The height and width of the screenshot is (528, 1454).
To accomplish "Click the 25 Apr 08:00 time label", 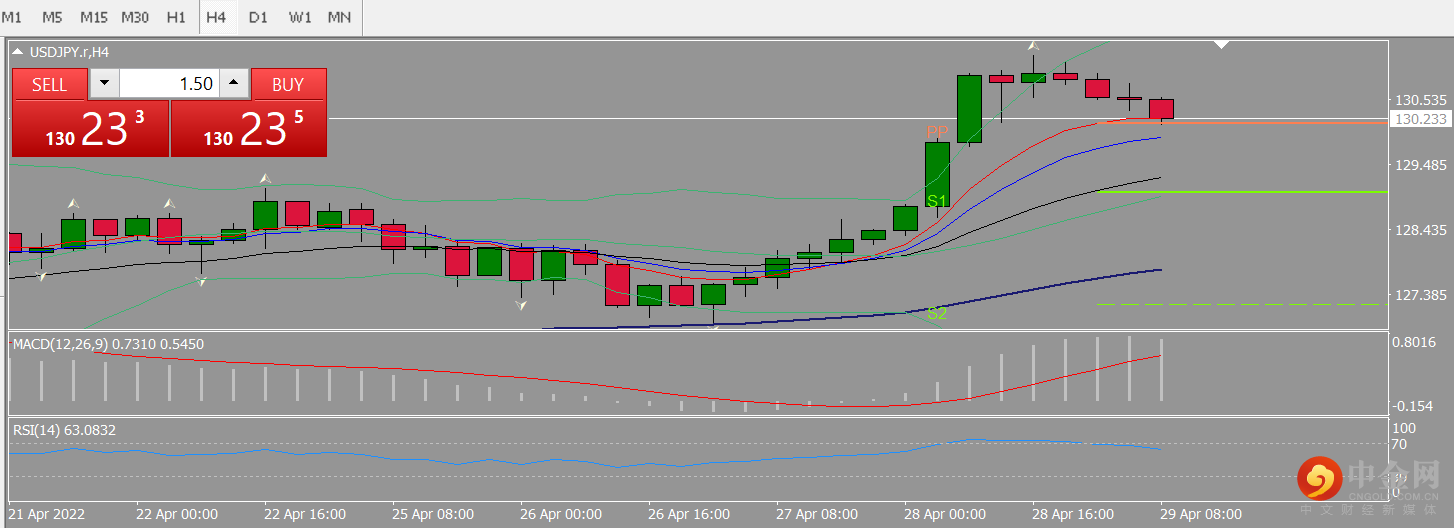I will point(433,514).
